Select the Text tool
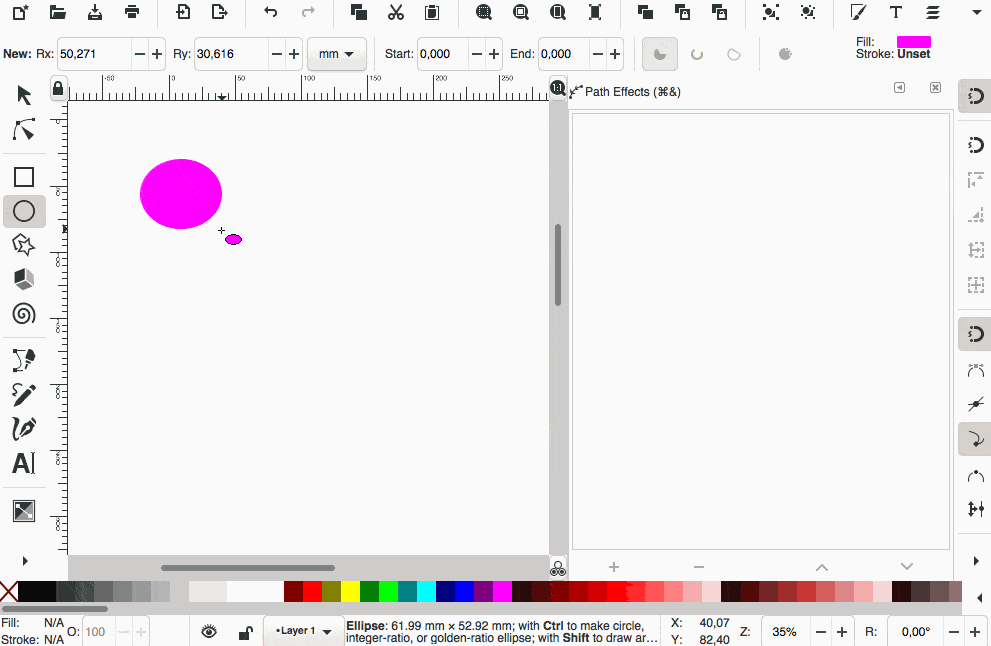The height and width of the screenshot is (646, 991). point(24,463)
